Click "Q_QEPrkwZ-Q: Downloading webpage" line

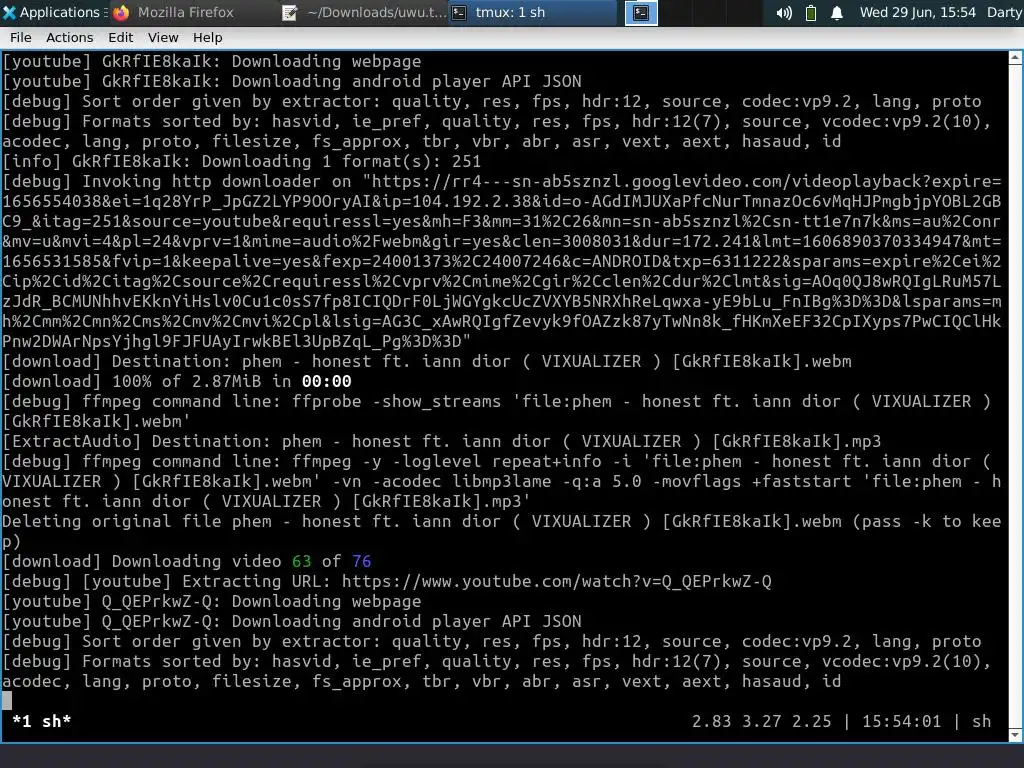click(212, 601)
